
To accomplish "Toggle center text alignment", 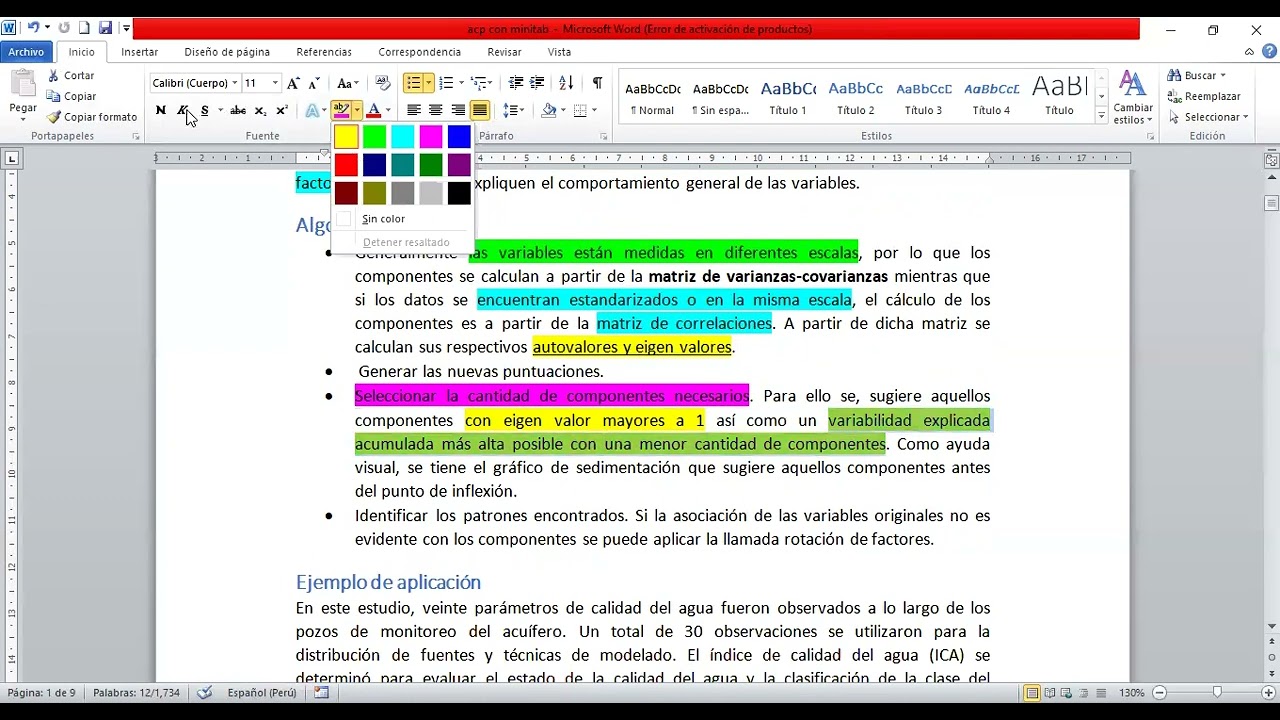I will click(436, 111).
